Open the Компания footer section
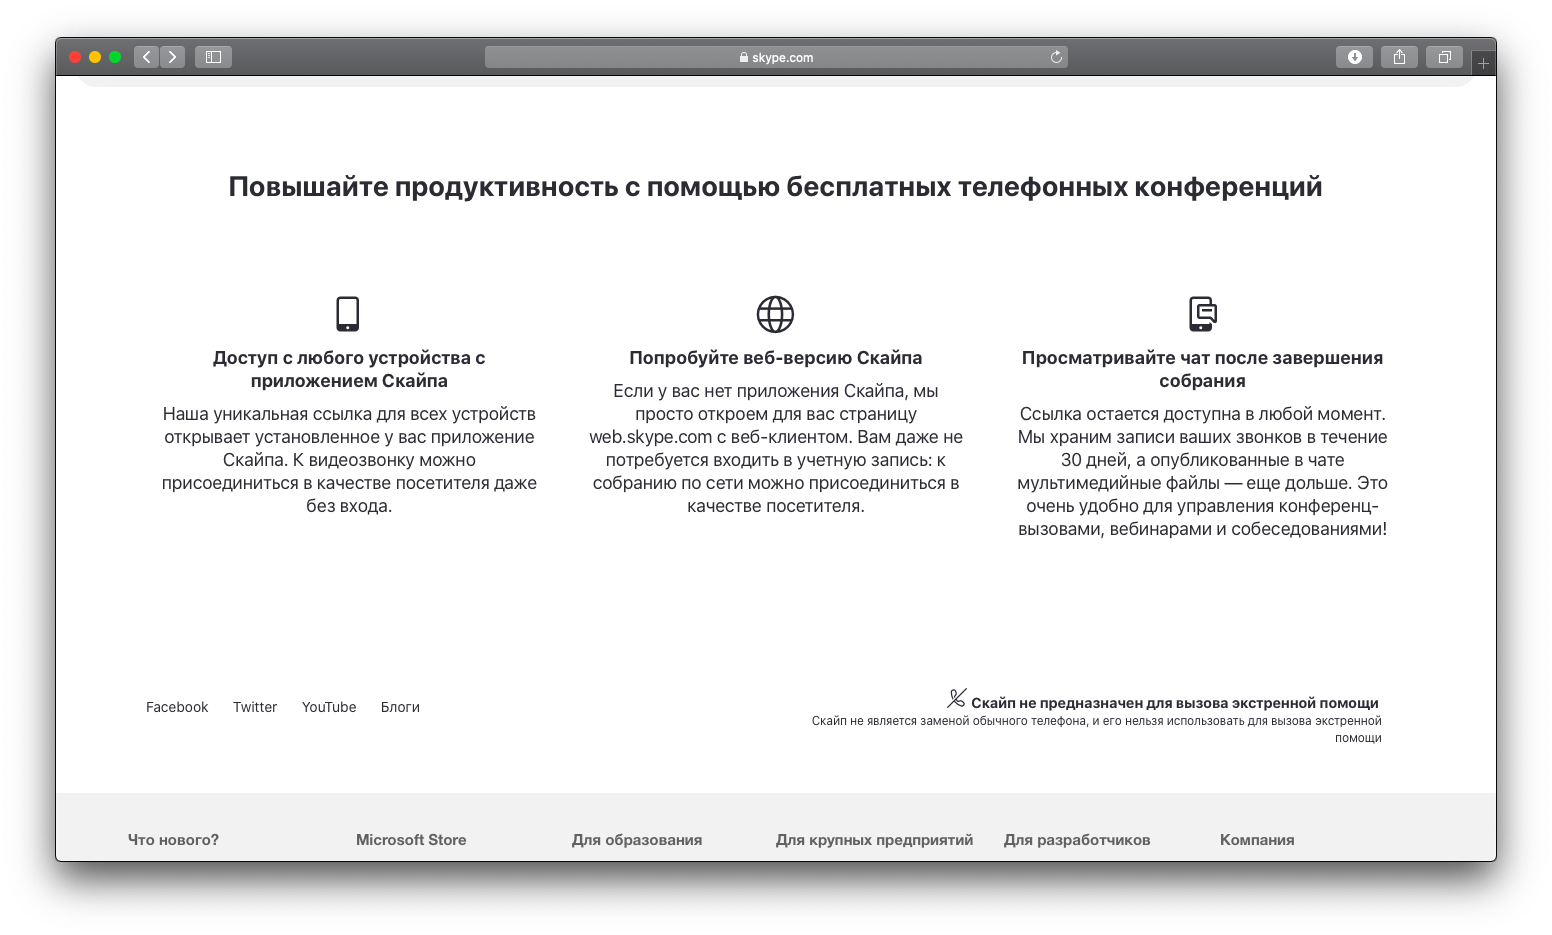The height and width of the screenshot is (935, 1552). pyautogui.click(x=1257, y=840)
